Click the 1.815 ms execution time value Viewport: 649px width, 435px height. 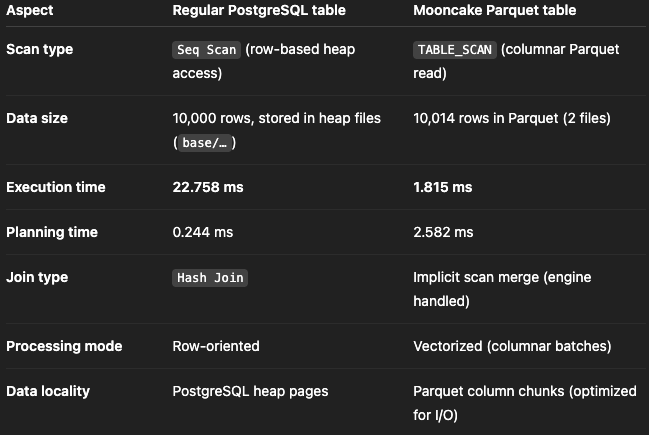pos(443,187)
